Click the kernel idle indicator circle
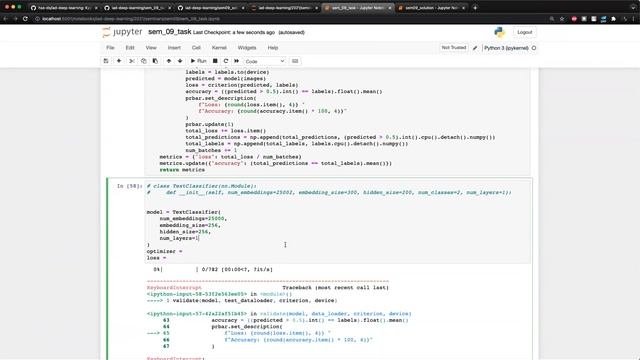The image size is (640, 360). pos(534,48)
